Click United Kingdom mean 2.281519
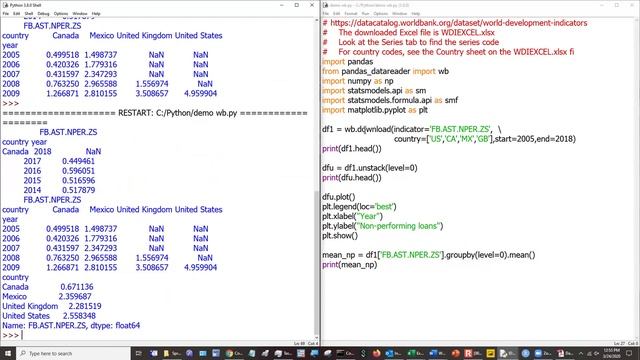The width and height of the screenshot is (640, 360). 85,306
